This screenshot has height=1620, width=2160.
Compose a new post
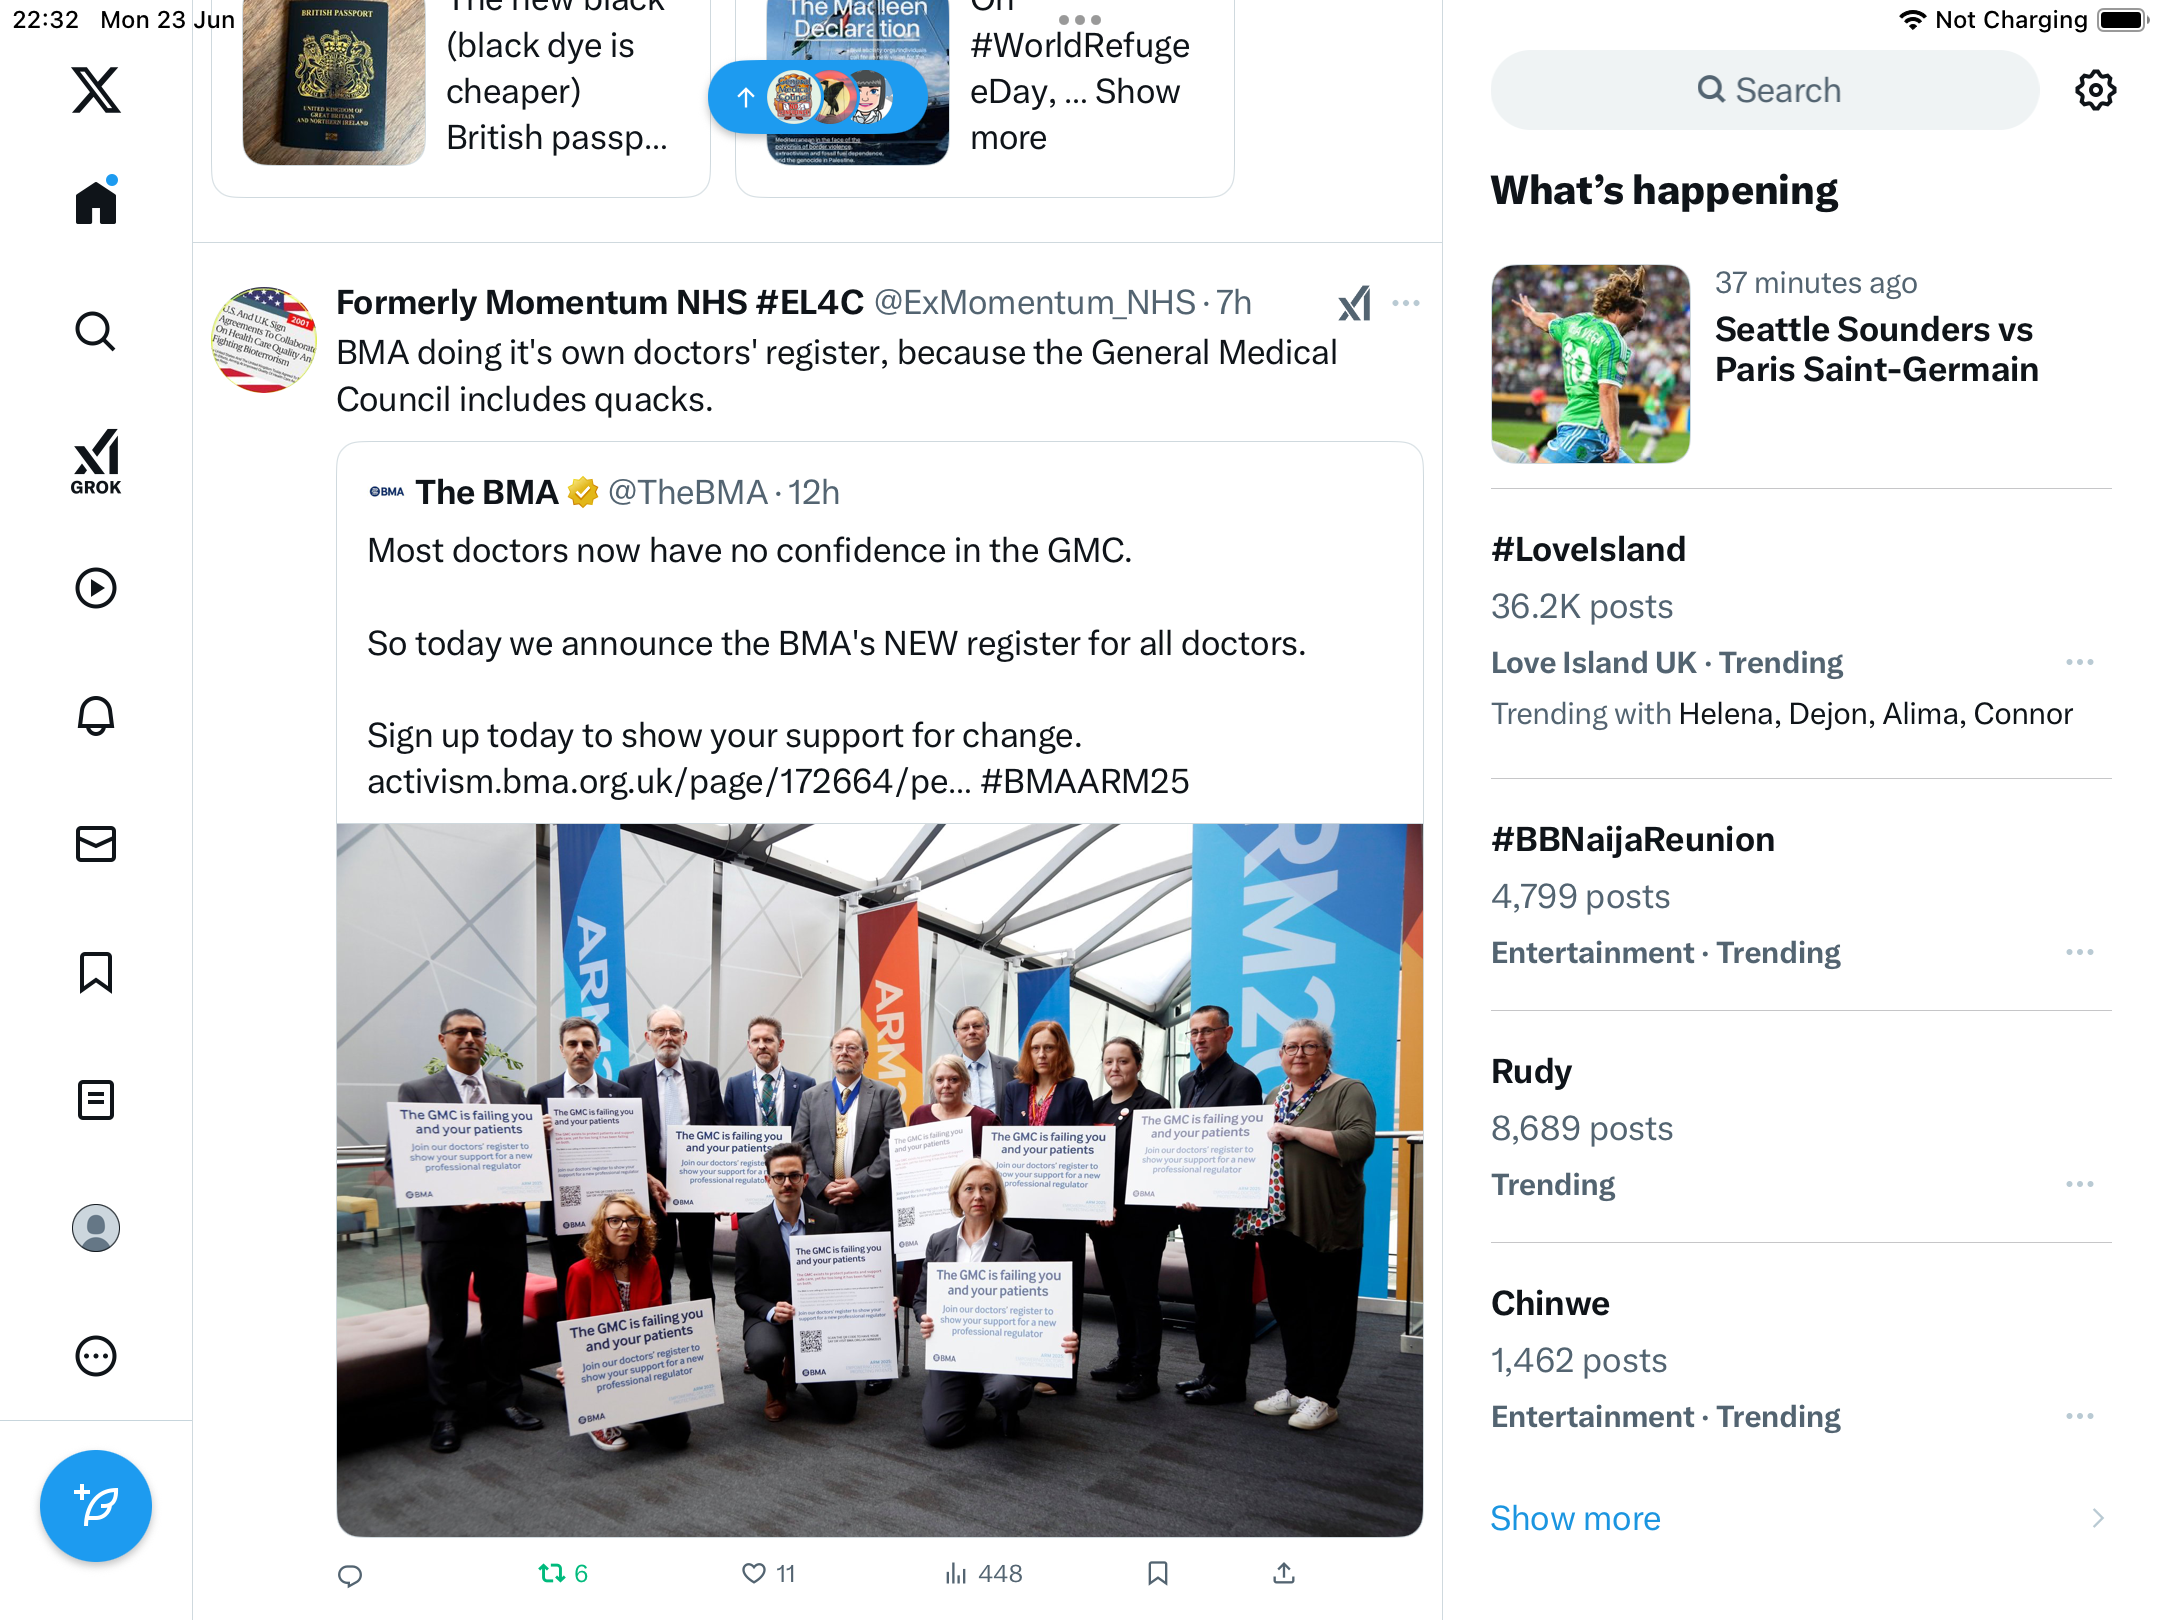pos(96,1506)
